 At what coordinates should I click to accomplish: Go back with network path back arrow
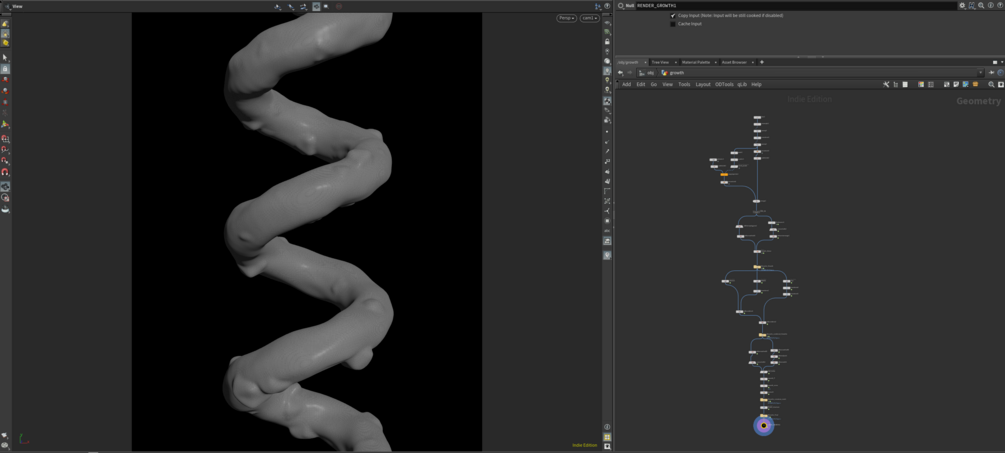(620, 73)
